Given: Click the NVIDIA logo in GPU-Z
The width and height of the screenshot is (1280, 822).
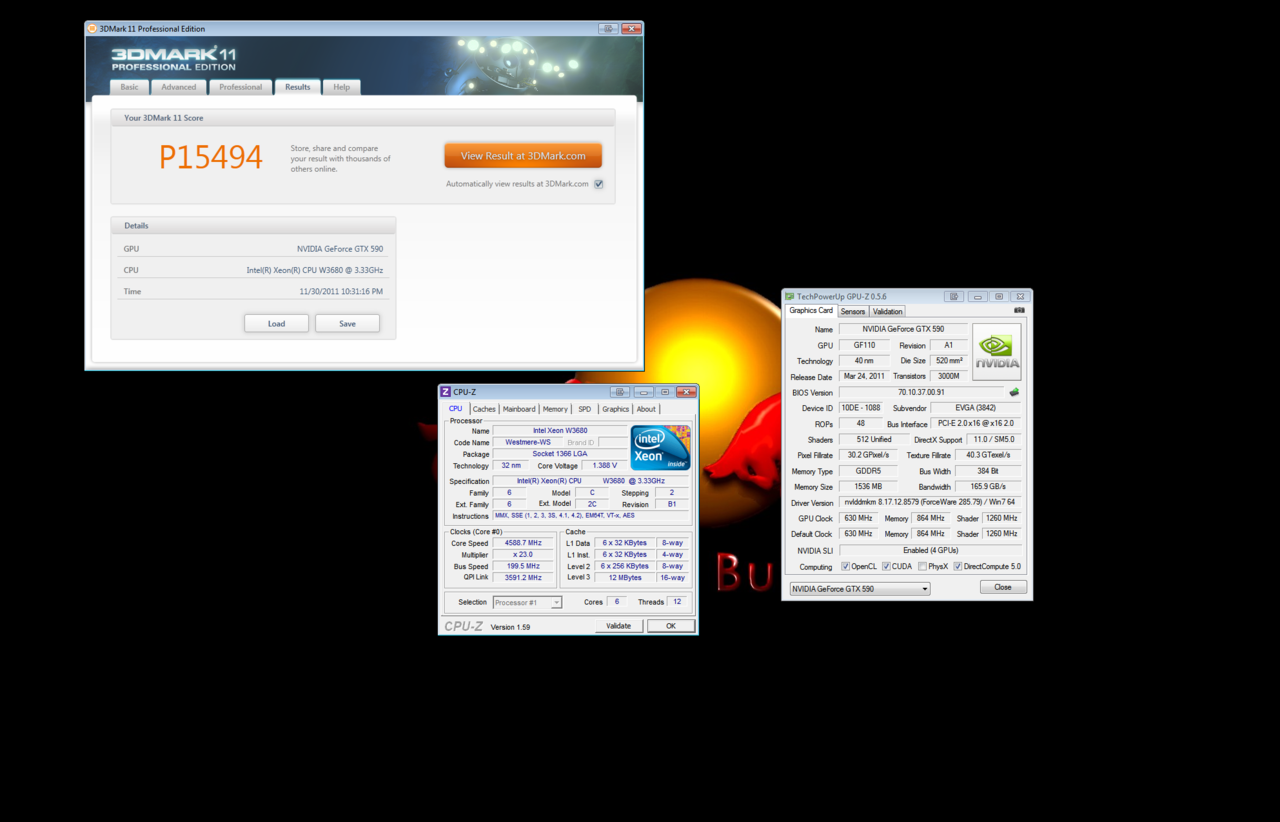Looking at the screenshot, I should coord(997,351).
